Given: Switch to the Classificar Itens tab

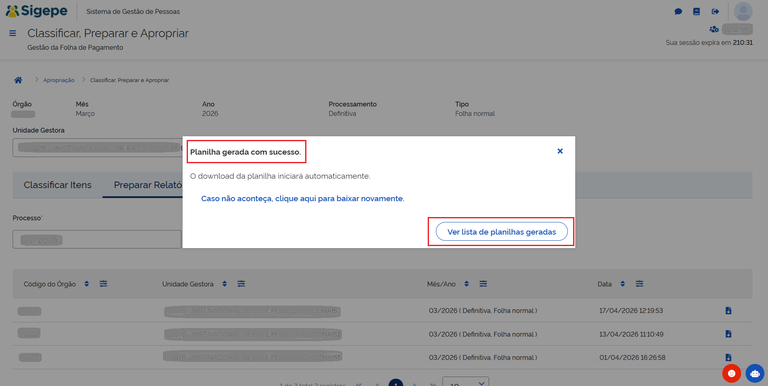Looking at the screenshot, I should (57, 185).
